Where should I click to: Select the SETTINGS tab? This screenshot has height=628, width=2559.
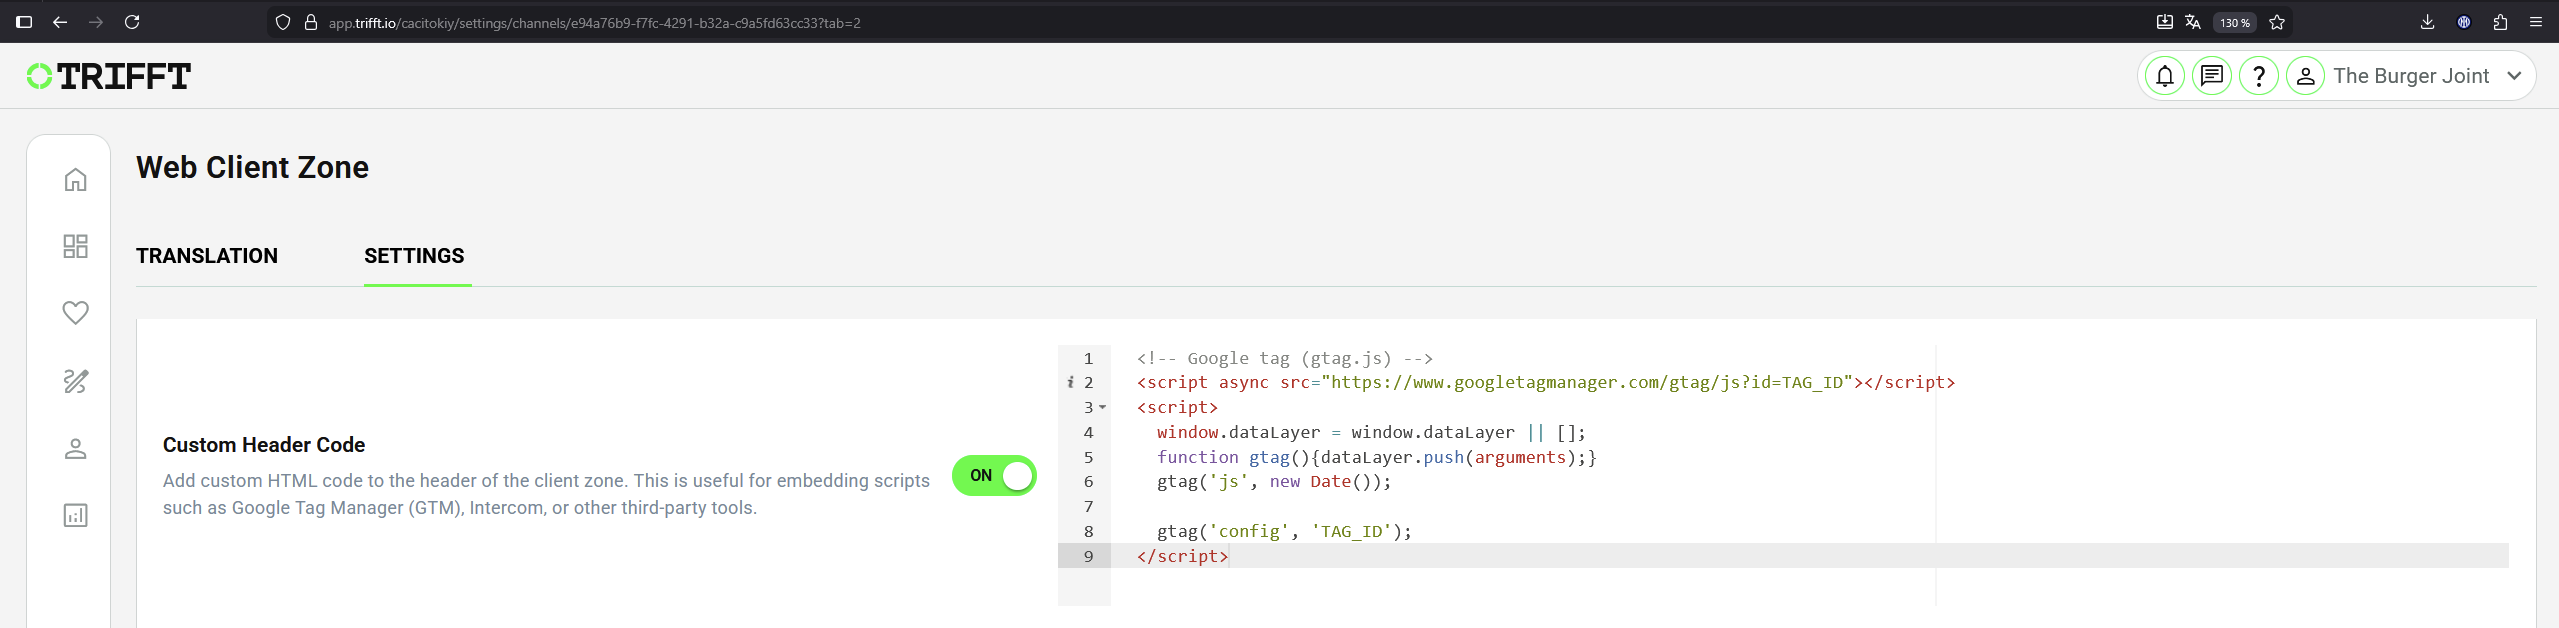[x=414, y=256]
